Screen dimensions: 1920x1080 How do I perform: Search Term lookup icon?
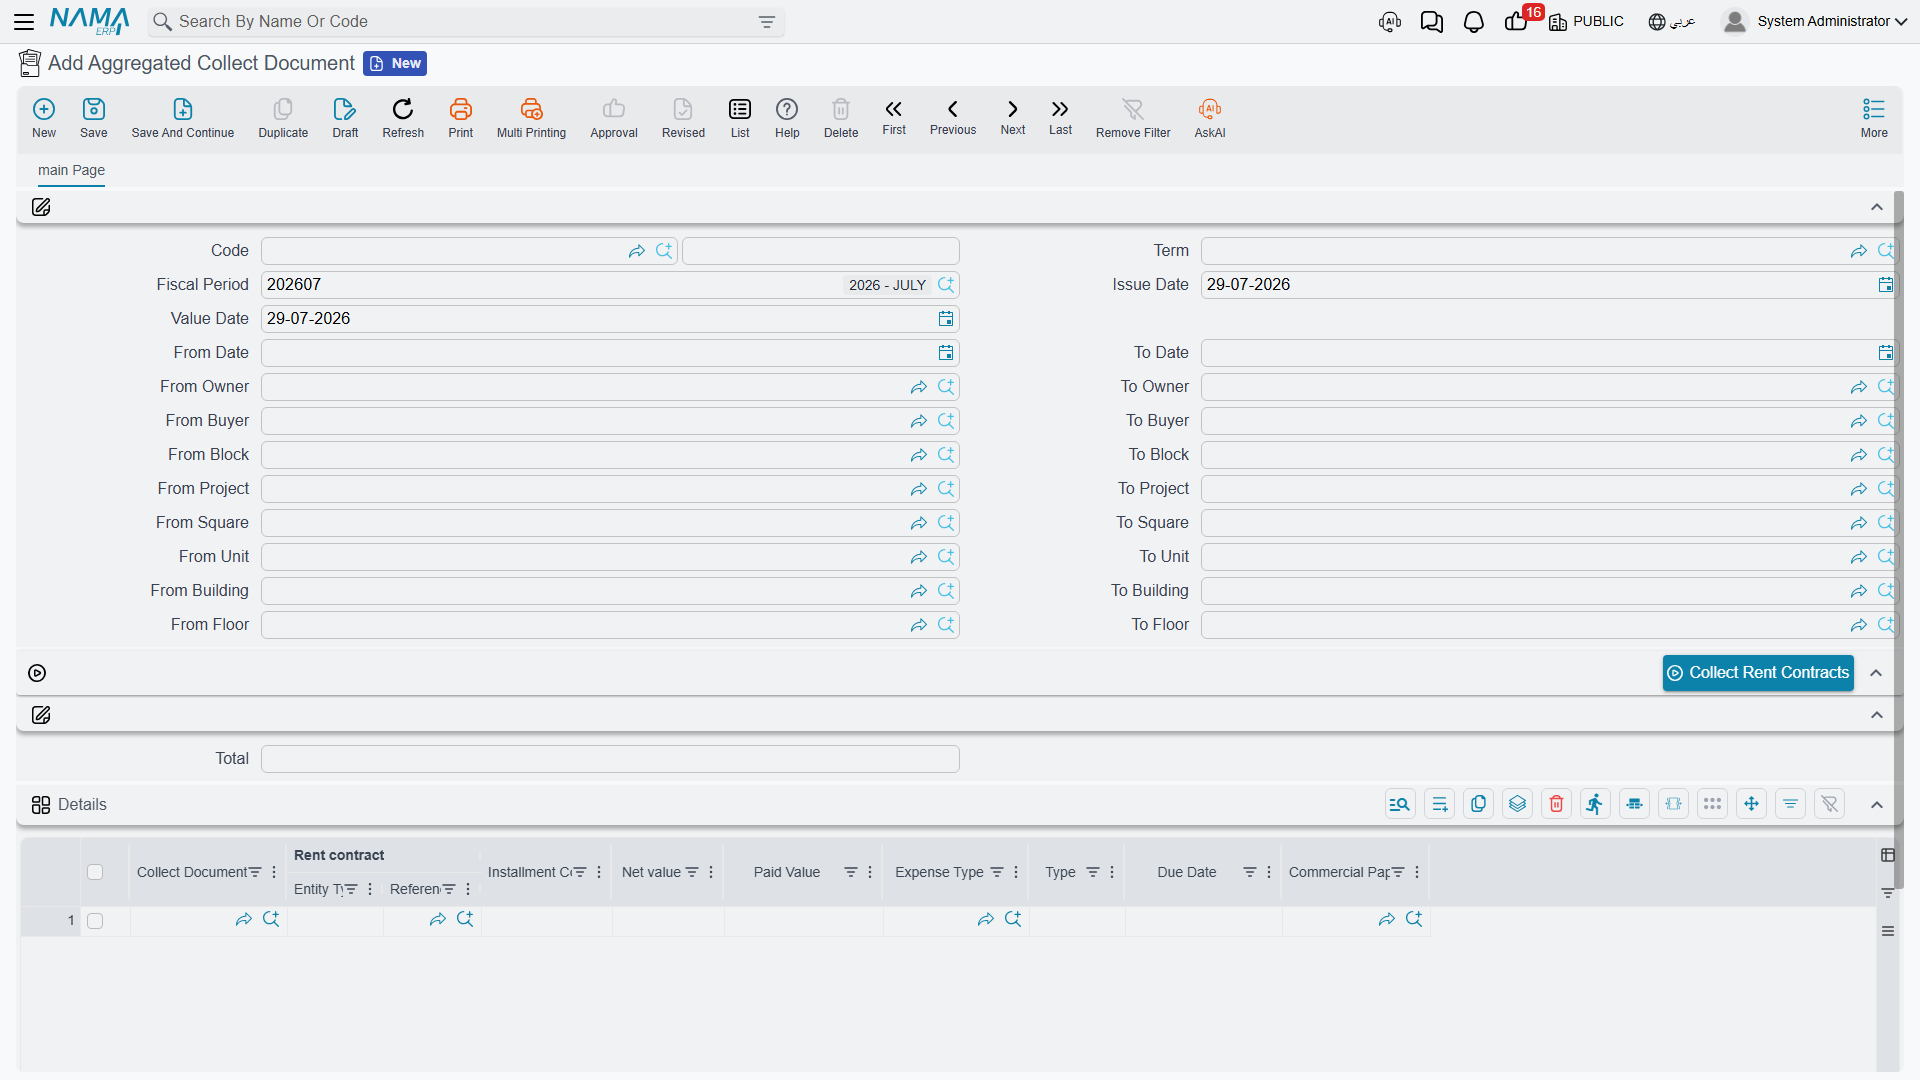(x=1886, y=251)
